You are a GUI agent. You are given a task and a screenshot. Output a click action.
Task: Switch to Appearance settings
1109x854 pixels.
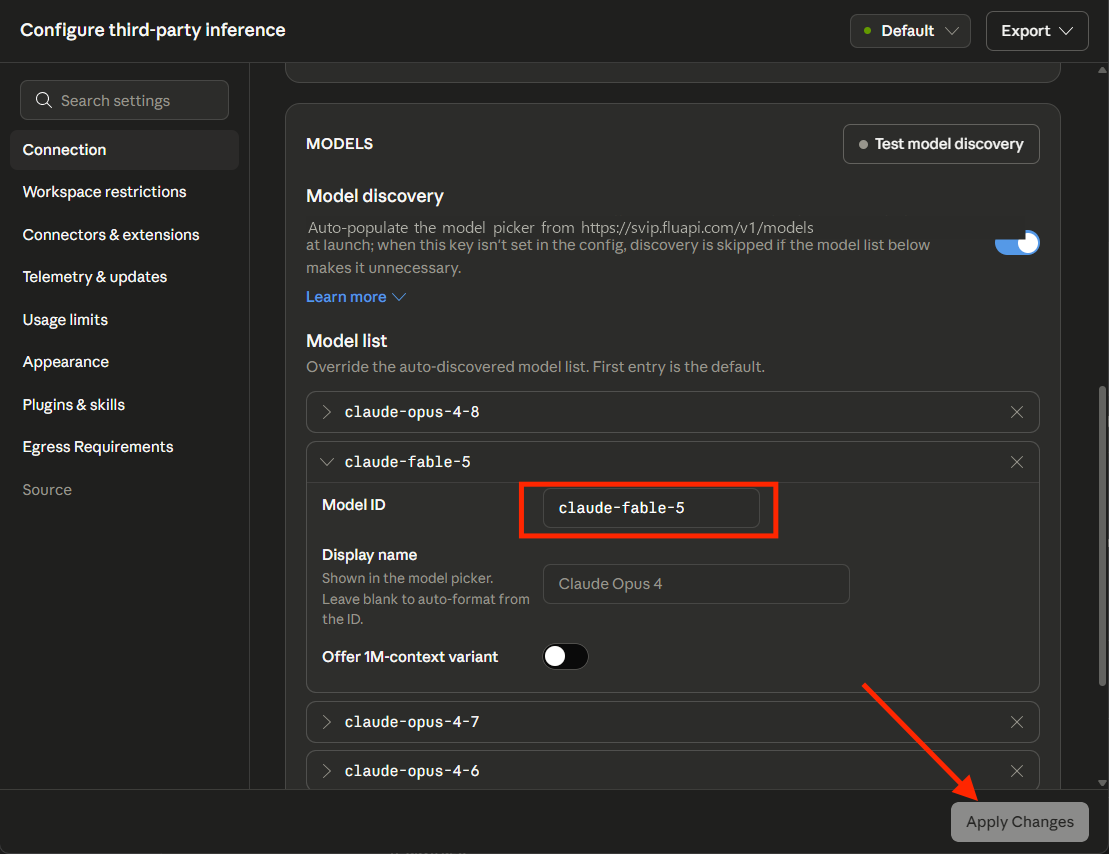(x=66, y=362)
